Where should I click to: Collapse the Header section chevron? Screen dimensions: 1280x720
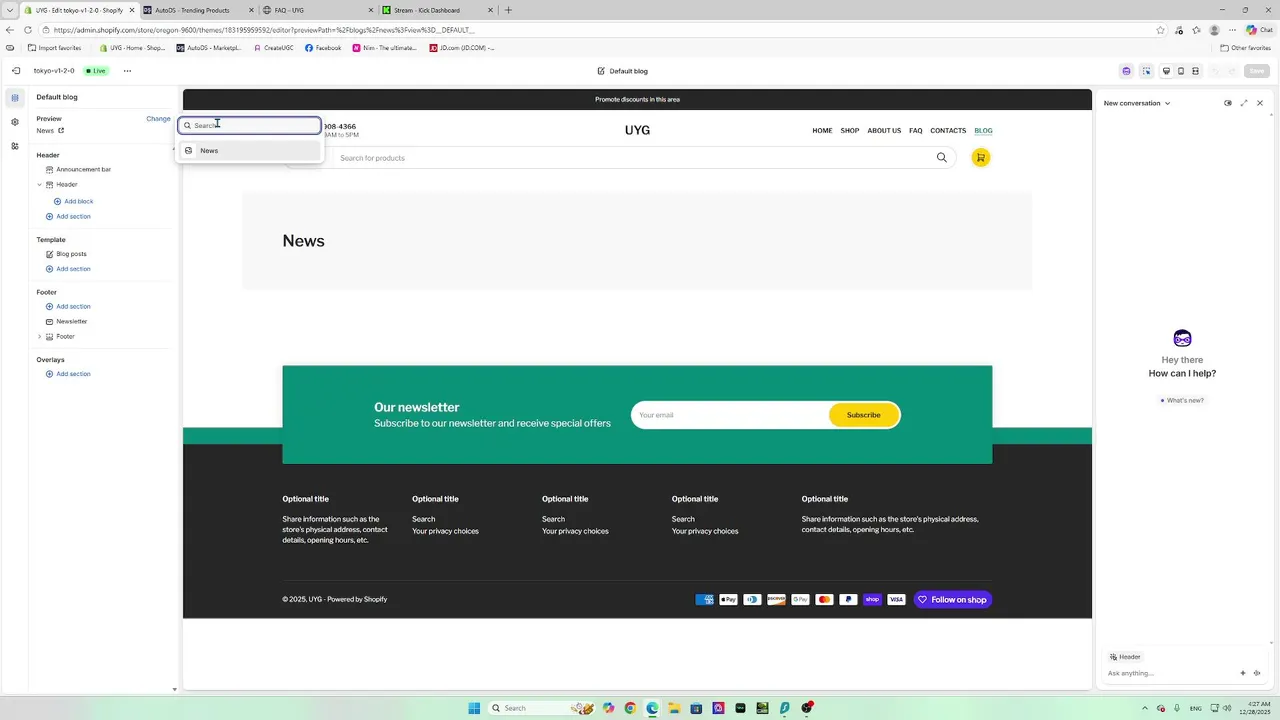coord(39,185)
